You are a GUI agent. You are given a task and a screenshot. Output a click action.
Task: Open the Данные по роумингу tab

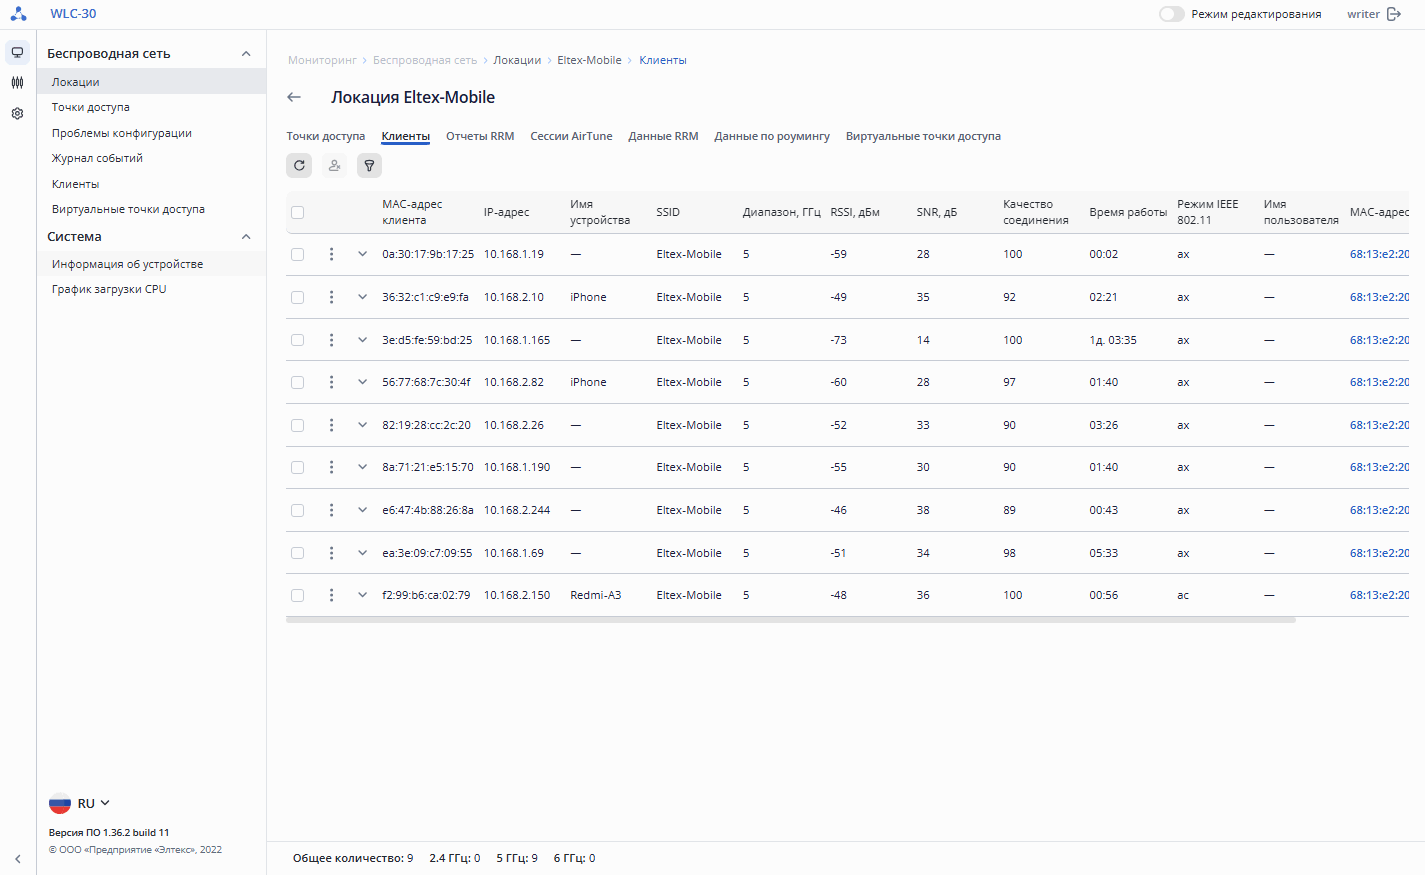coord(772,136)
